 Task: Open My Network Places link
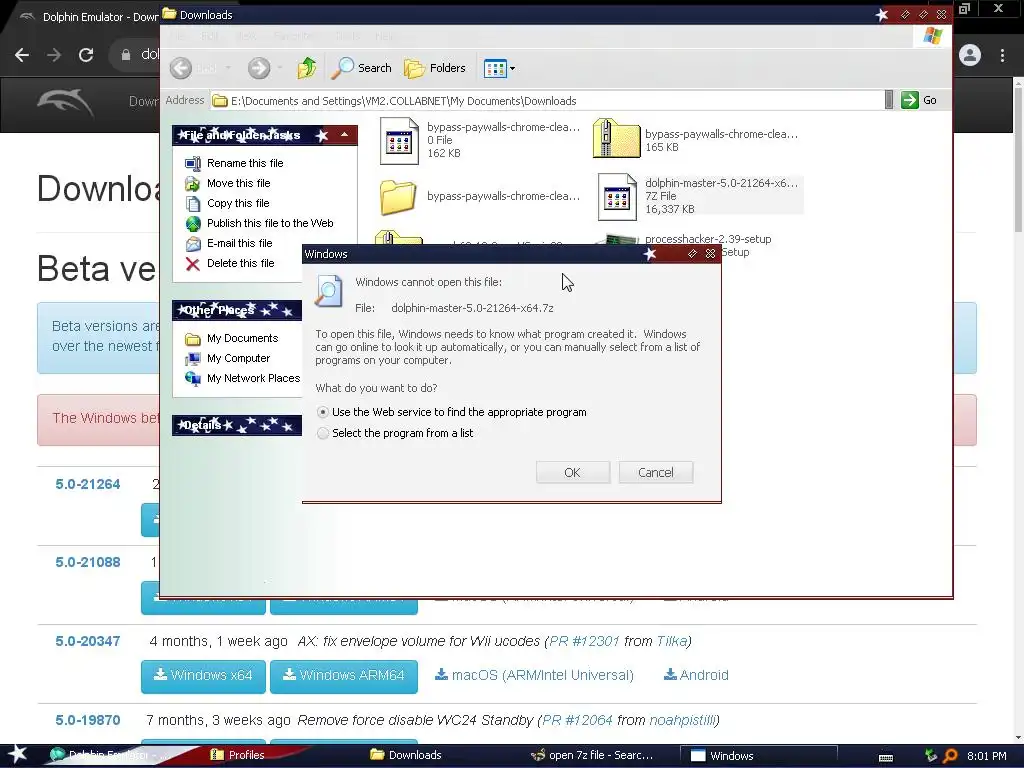click(253, 378)
